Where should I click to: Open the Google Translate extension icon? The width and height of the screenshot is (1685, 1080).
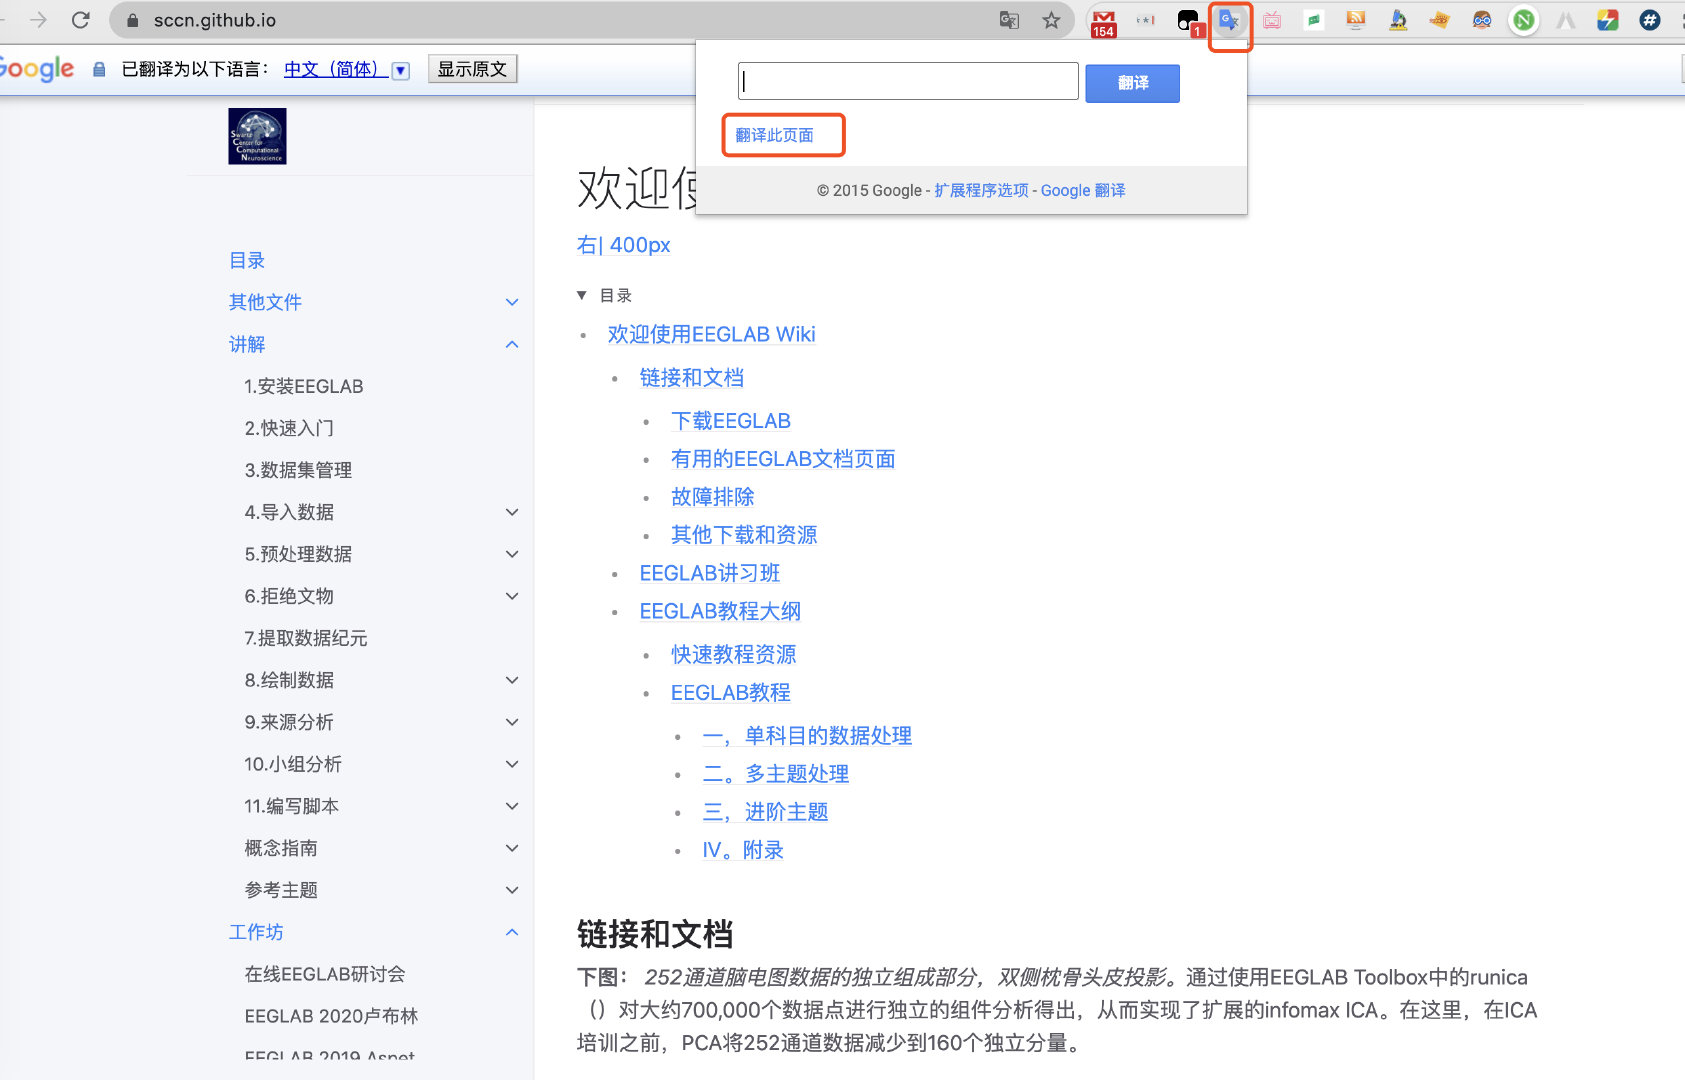click(x=1229, y=21)
